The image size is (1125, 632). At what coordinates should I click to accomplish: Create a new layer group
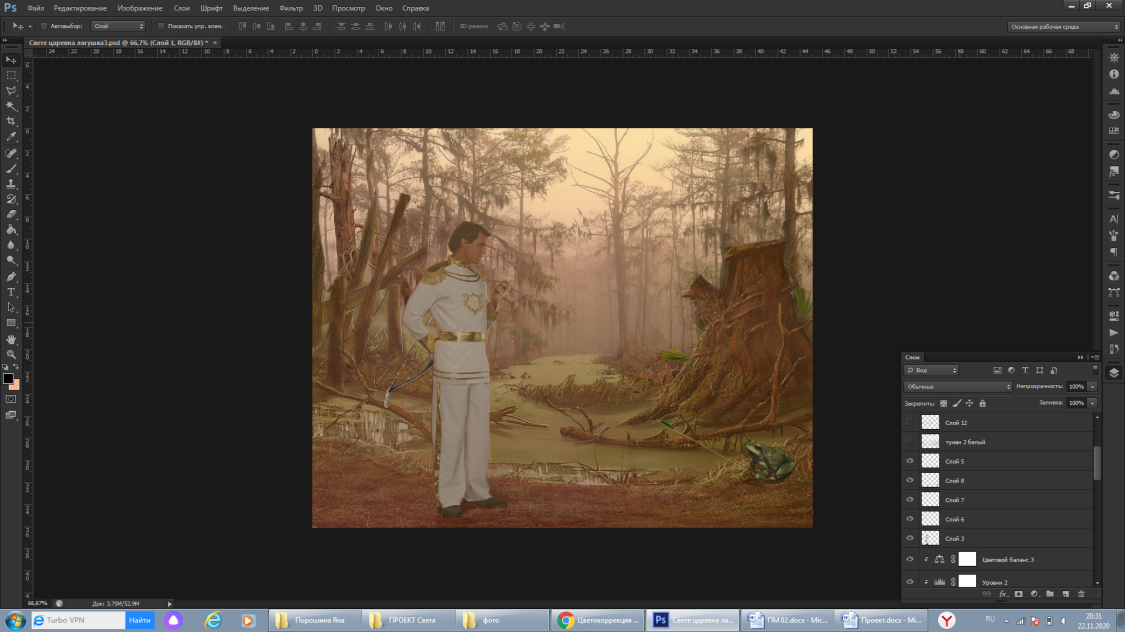pos(1050,594)
